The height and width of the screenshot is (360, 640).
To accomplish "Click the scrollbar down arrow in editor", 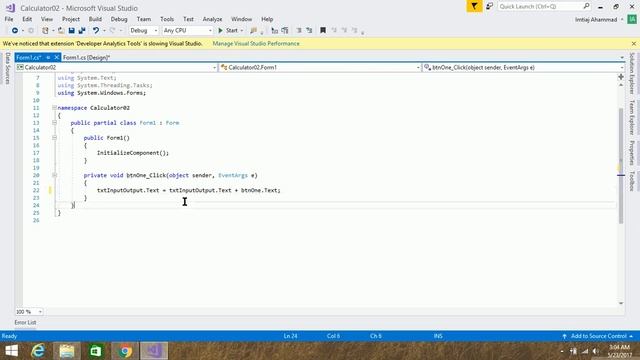I will click(x=621, y=303).
